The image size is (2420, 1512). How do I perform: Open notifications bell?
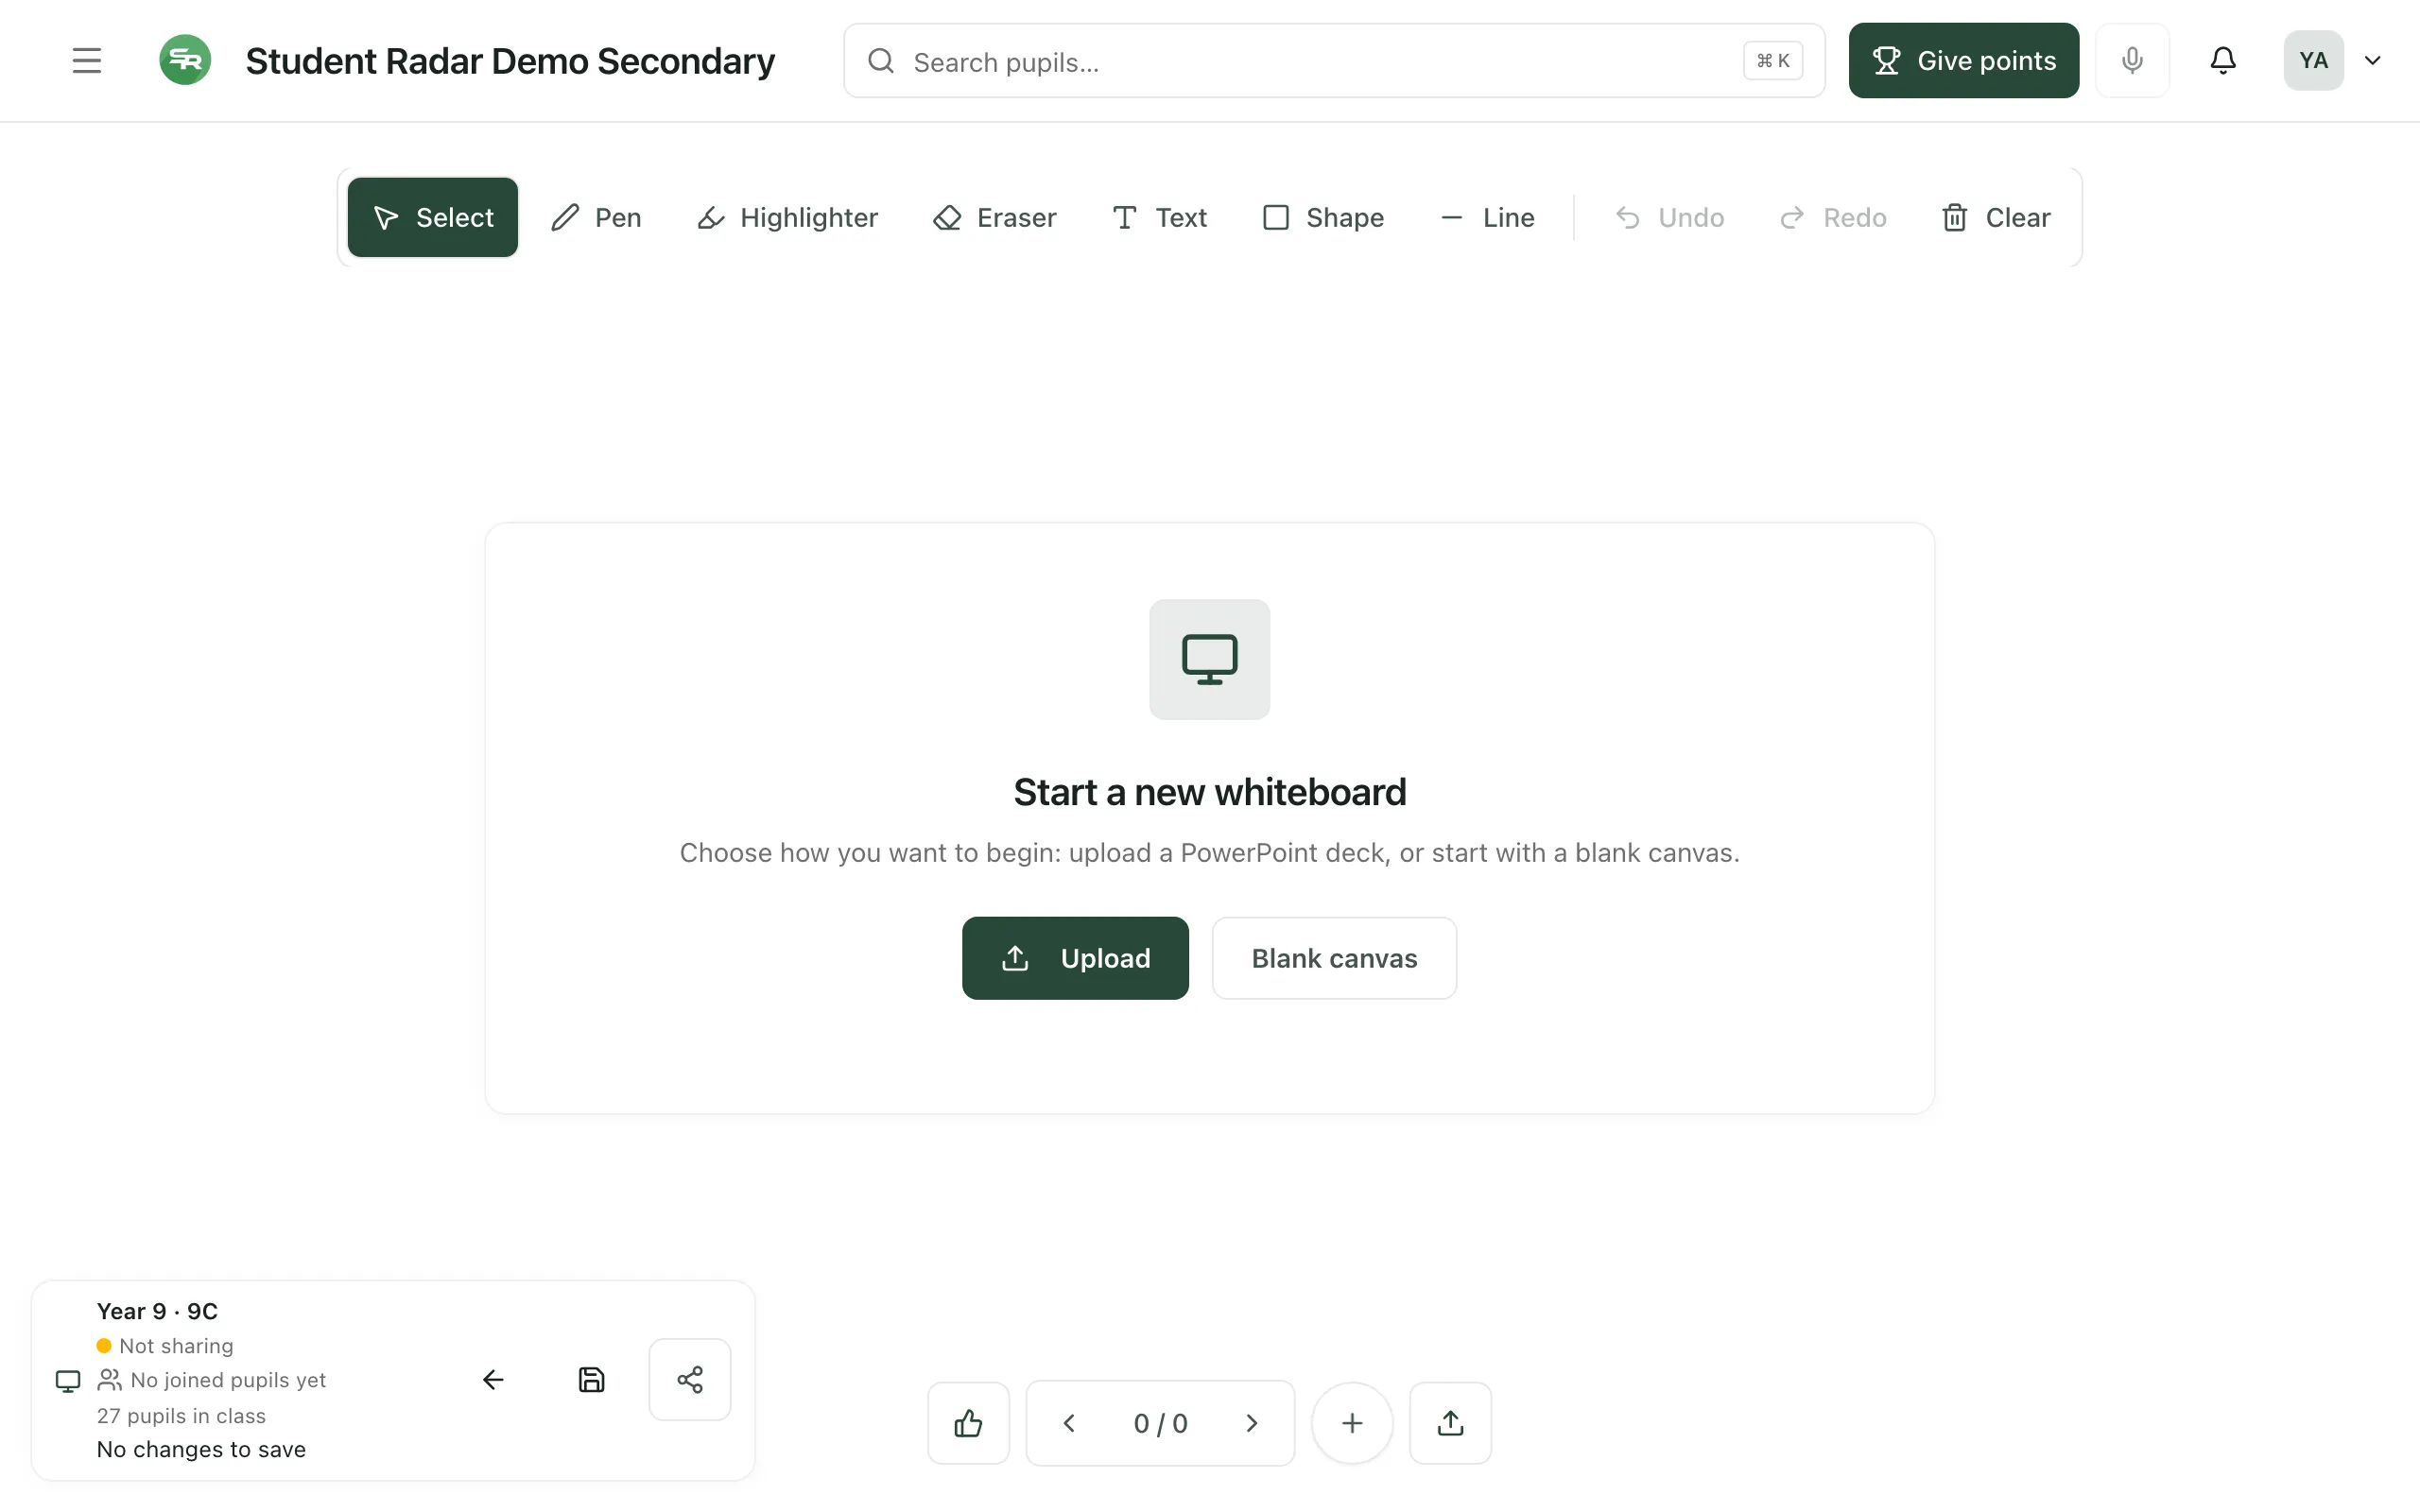tap(2222, 61)
